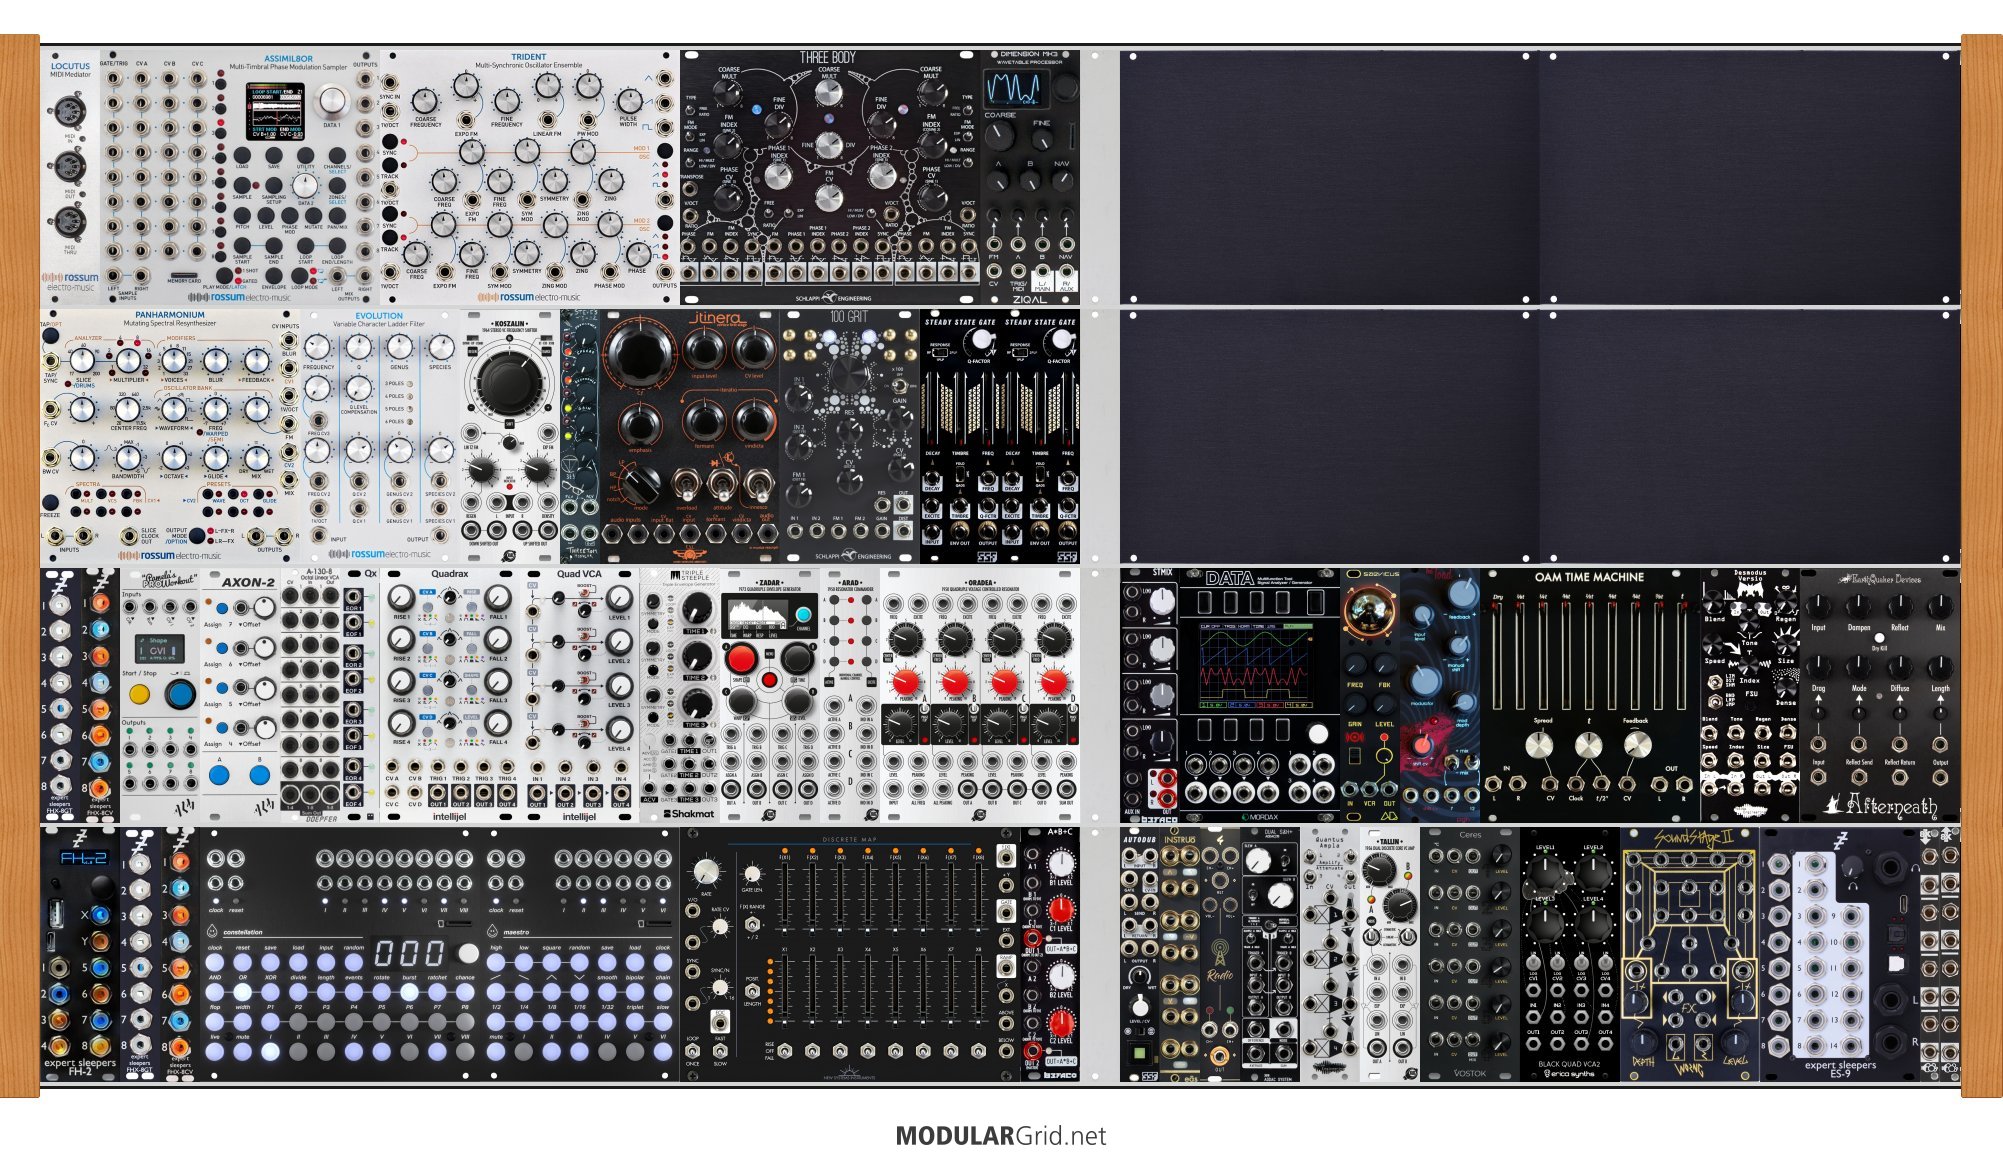Open the ModularGrid.net link

click(1001, 1136)
